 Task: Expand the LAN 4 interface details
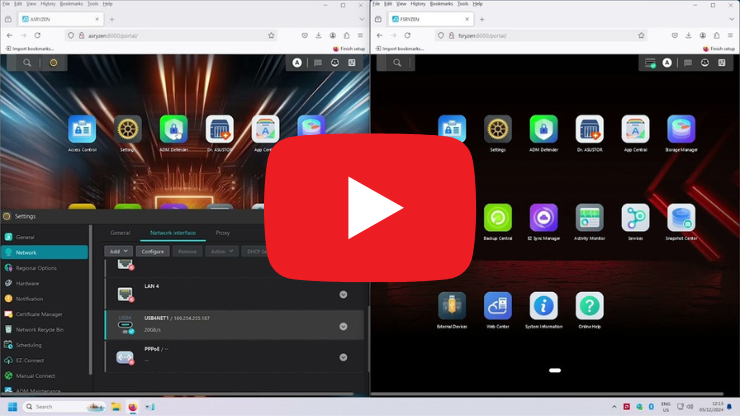[343, 295]
